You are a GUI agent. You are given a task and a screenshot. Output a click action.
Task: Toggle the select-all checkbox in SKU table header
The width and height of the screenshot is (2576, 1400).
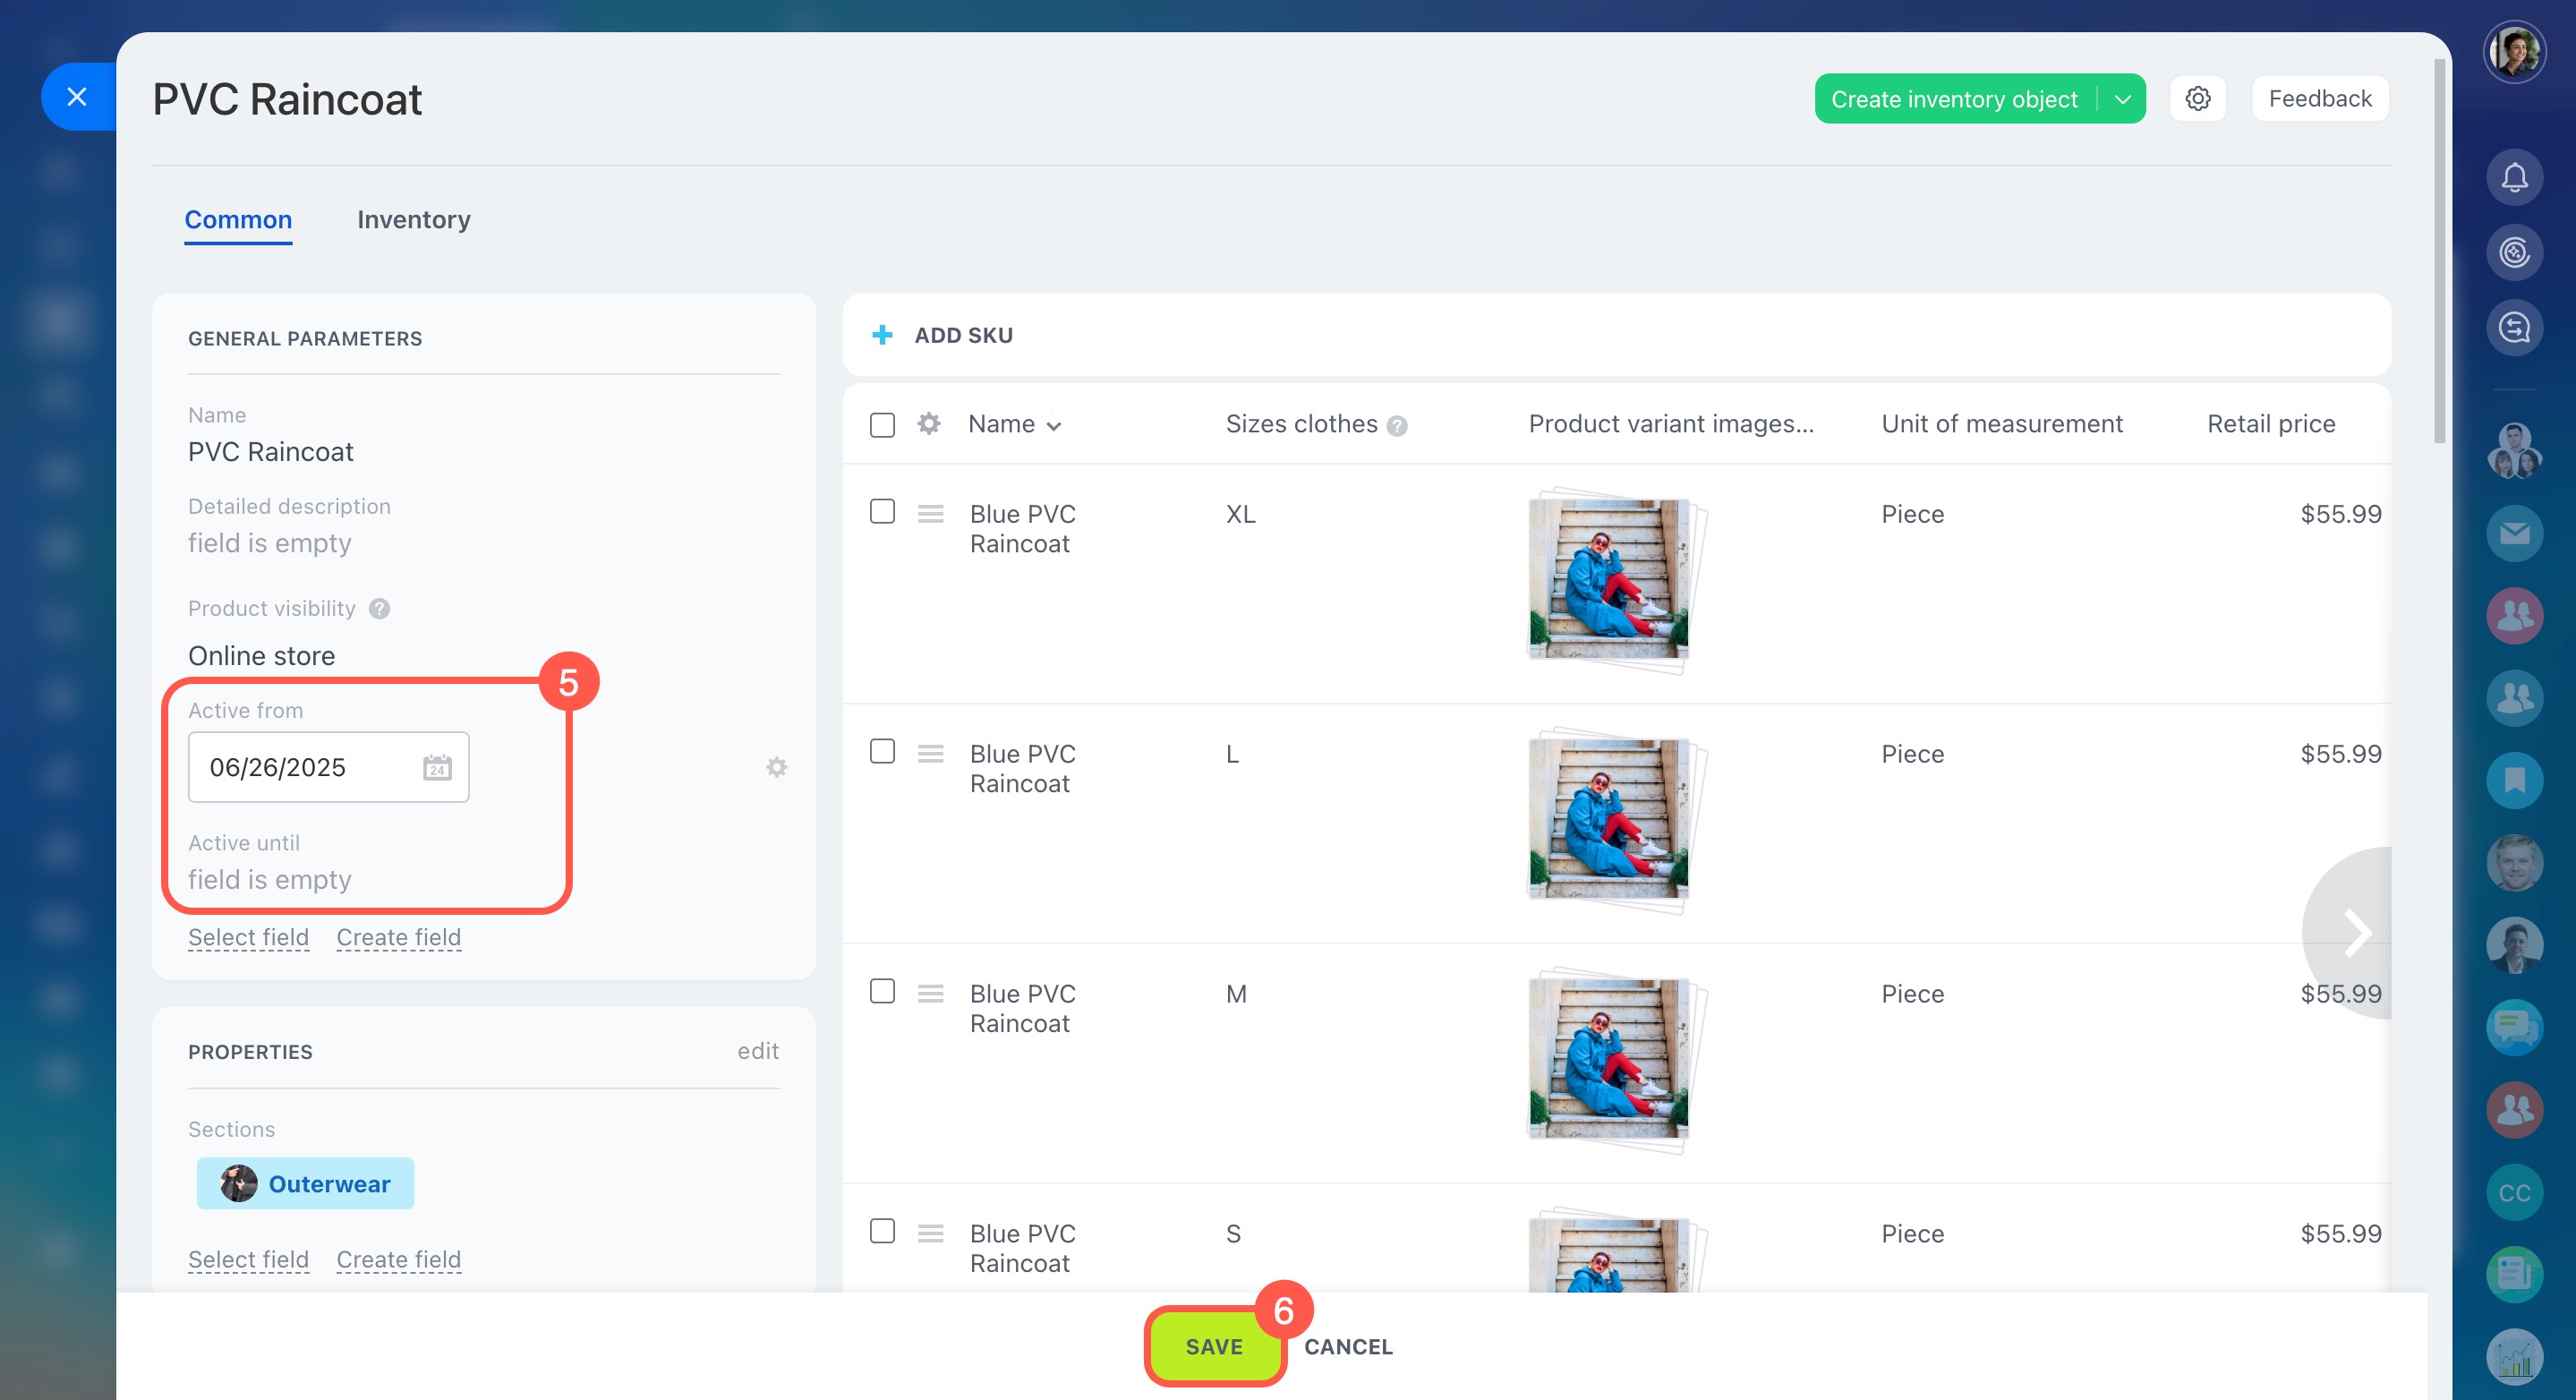[x=882, y=425]
